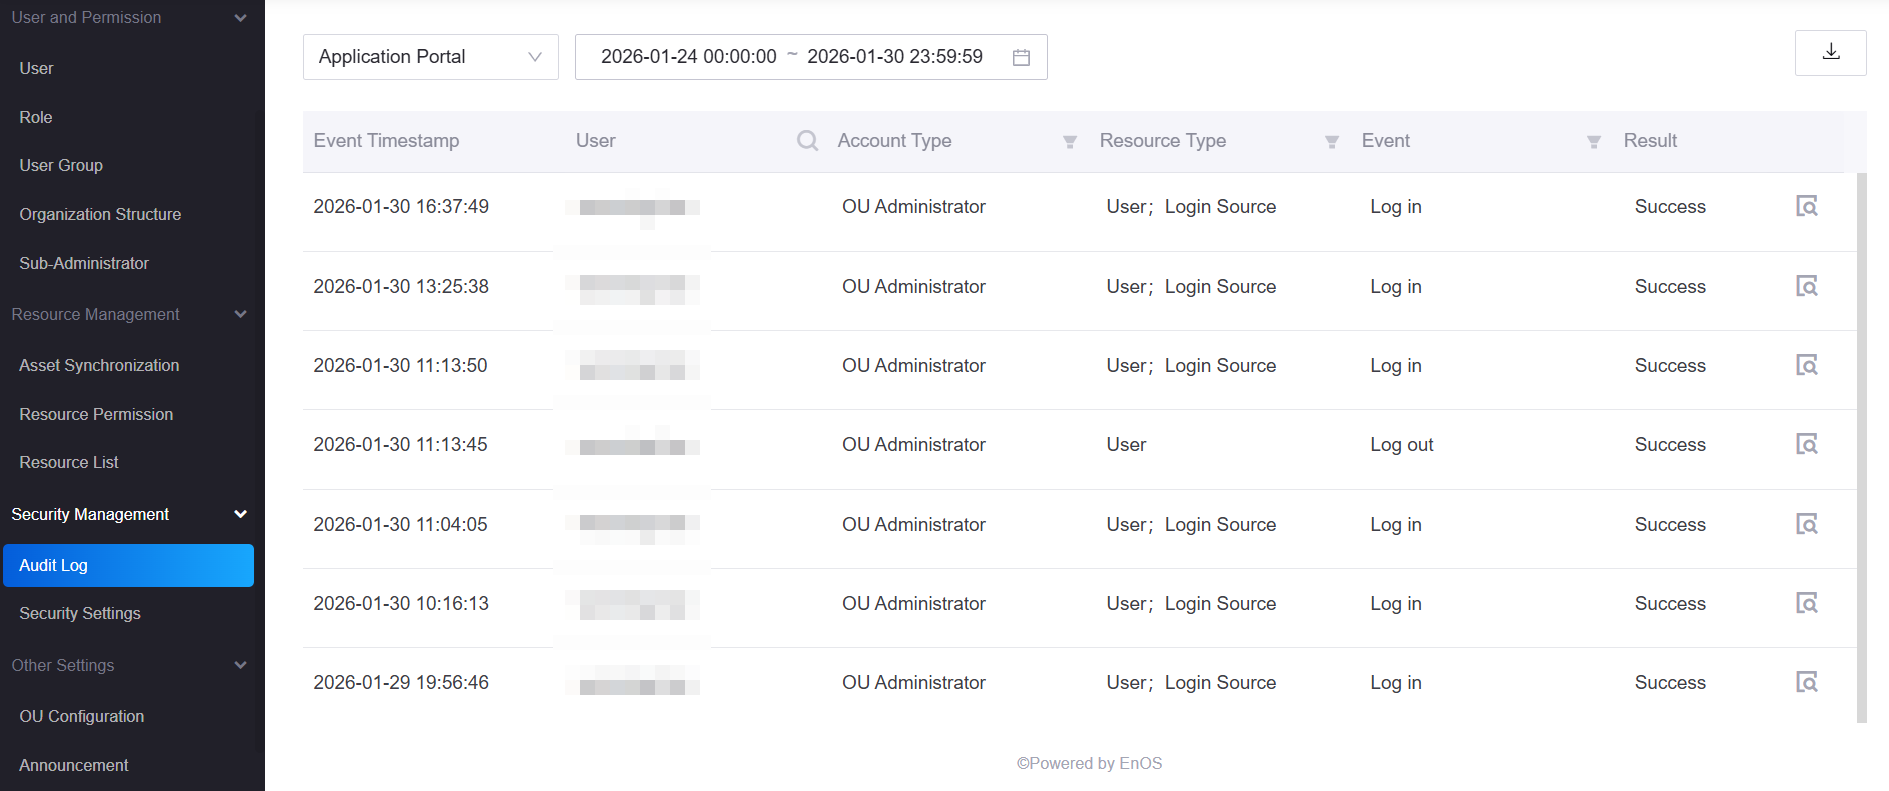View details of the Log out entry
This screenshot has width=1889, height=791.
(x=1806, y=444)
